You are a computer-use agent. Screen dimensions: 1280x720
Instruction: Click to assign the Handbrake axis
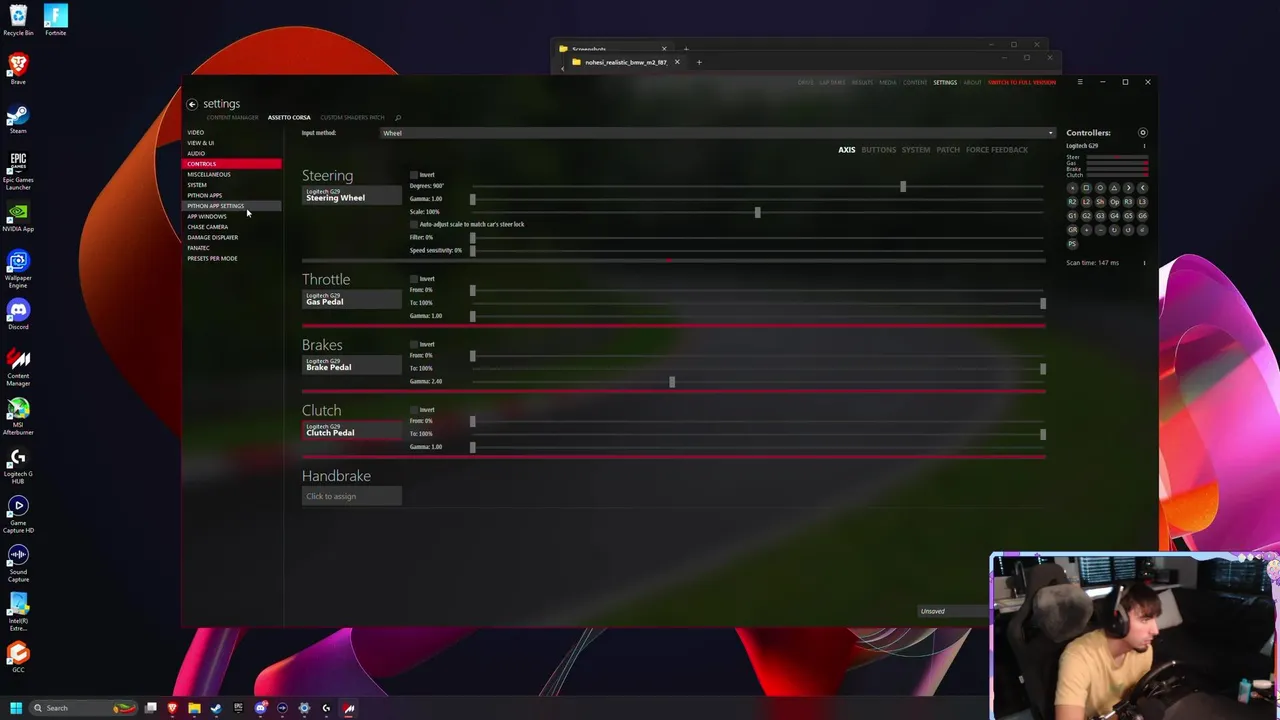[352, 496]
